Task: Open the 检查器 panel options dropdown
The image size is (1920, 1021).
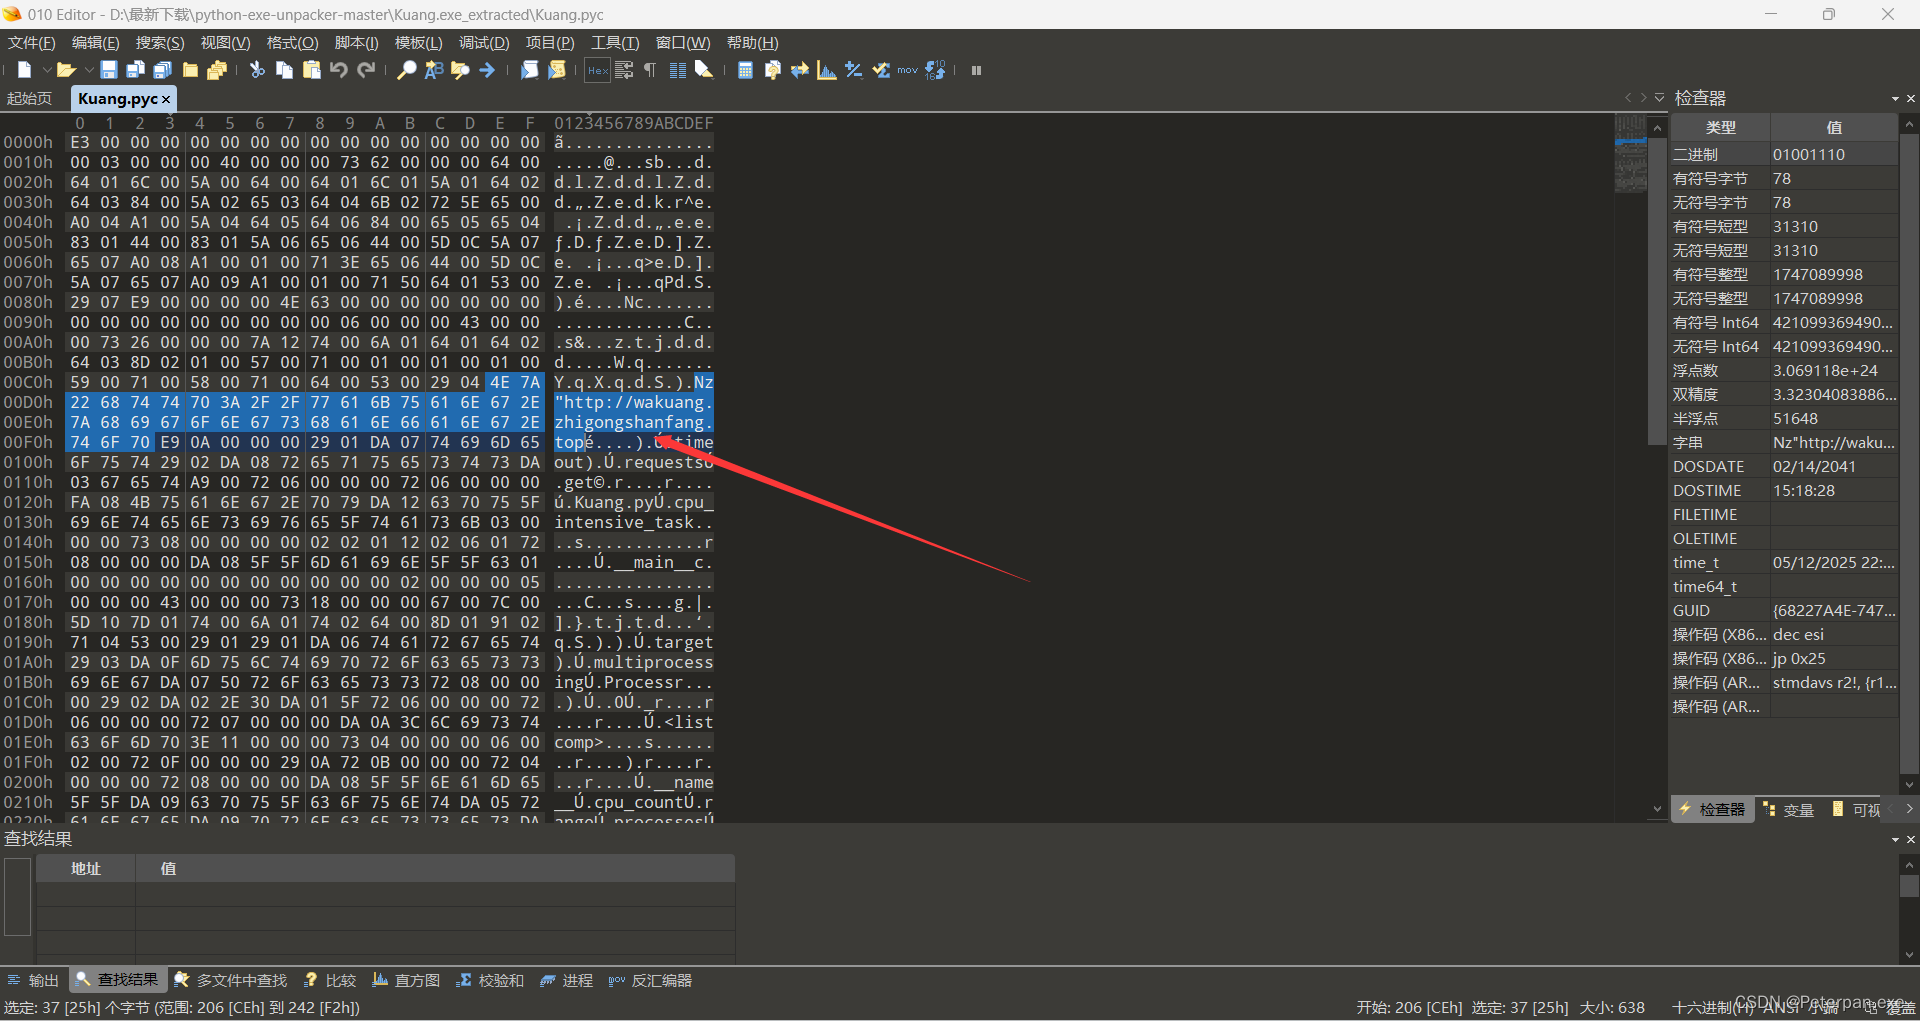Action: tap(1895, 98)
